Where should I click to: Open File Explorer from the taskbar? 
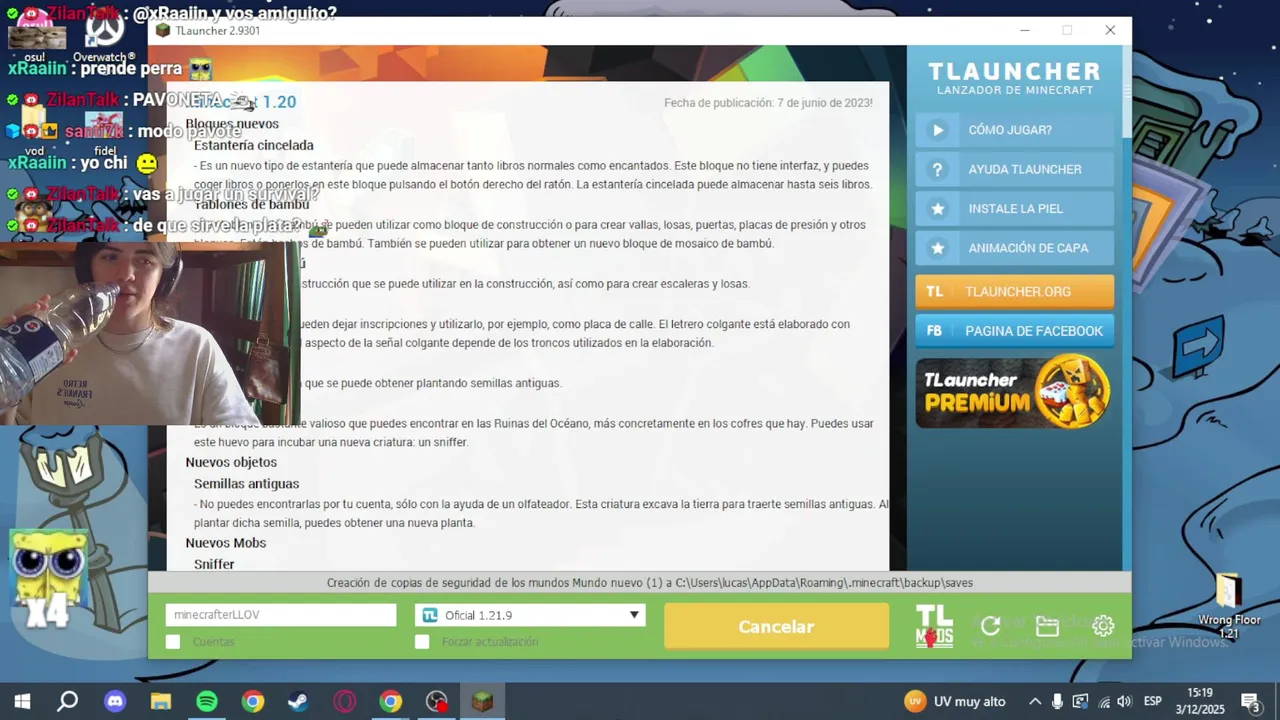coord(161,701)
